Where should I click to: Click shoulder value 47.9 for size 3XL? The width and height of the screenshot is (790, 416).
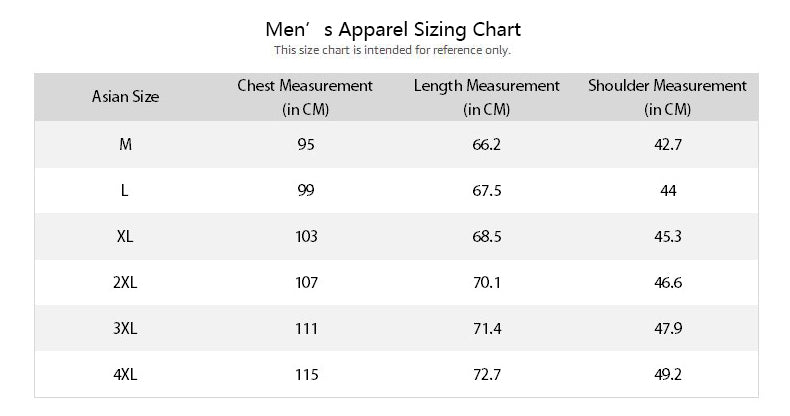click(668, 329)
